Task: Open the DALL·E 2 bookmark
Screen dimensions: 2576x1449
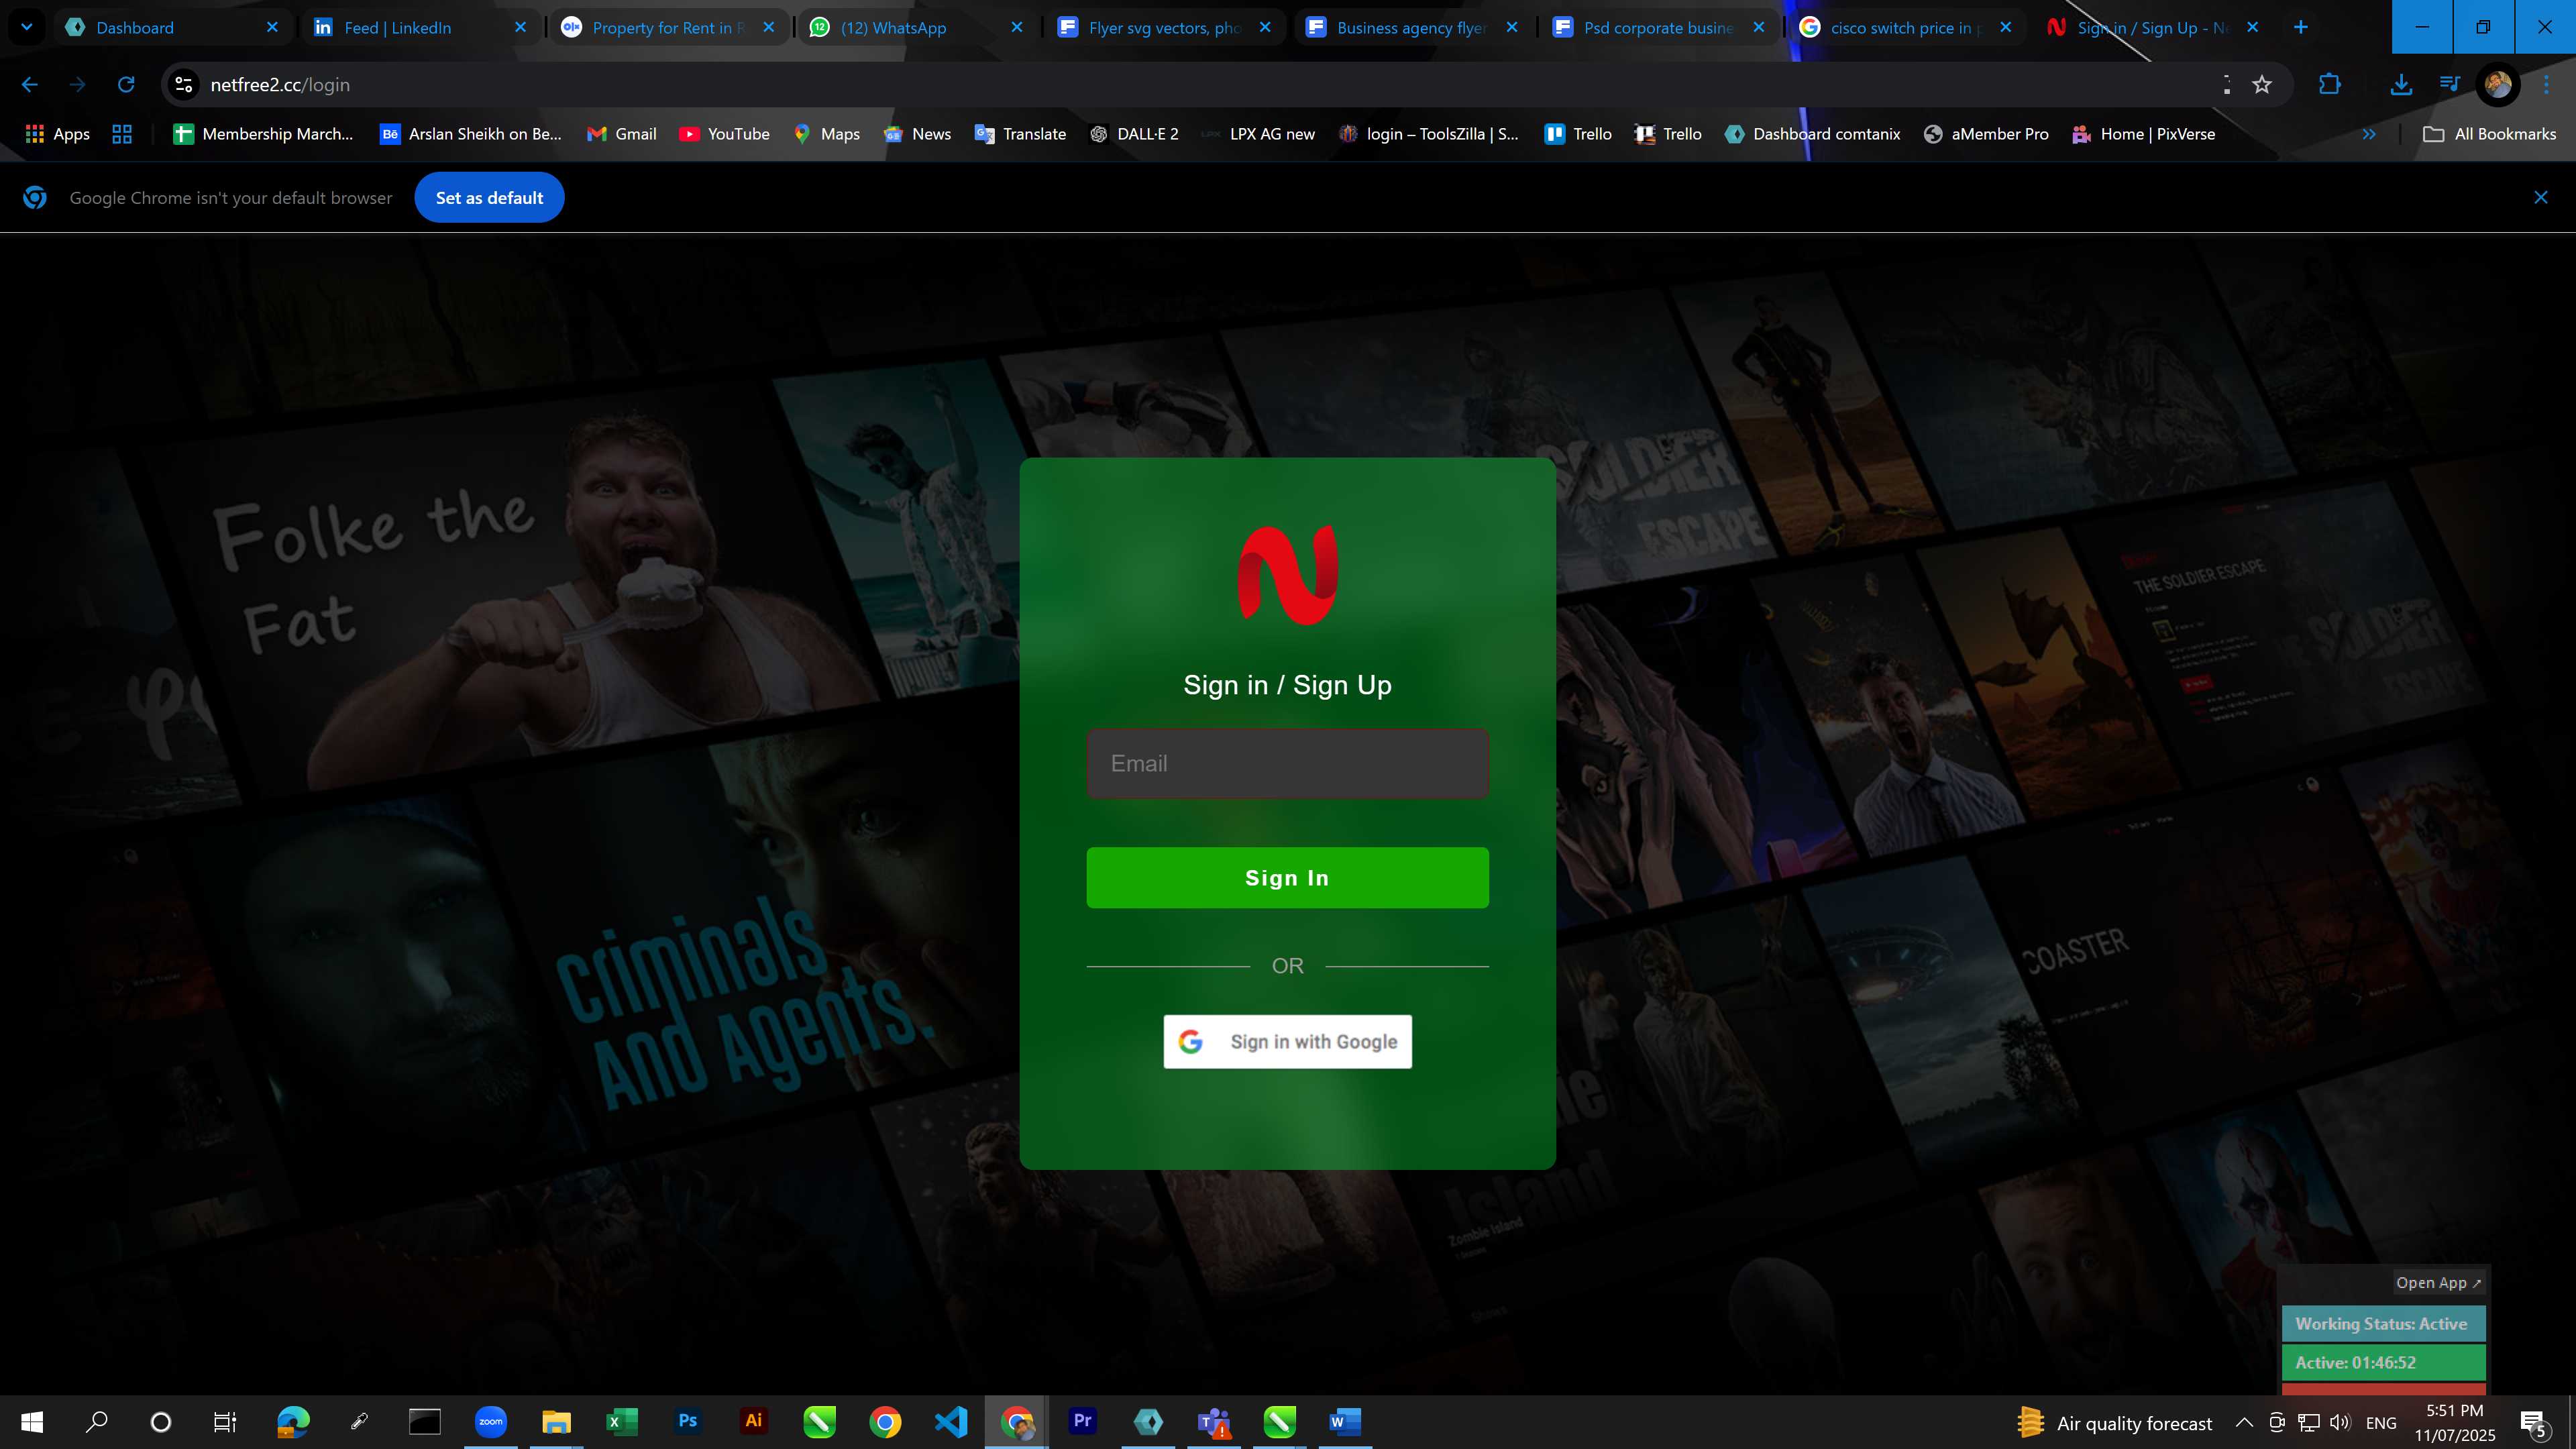Action: [1135, 134]
